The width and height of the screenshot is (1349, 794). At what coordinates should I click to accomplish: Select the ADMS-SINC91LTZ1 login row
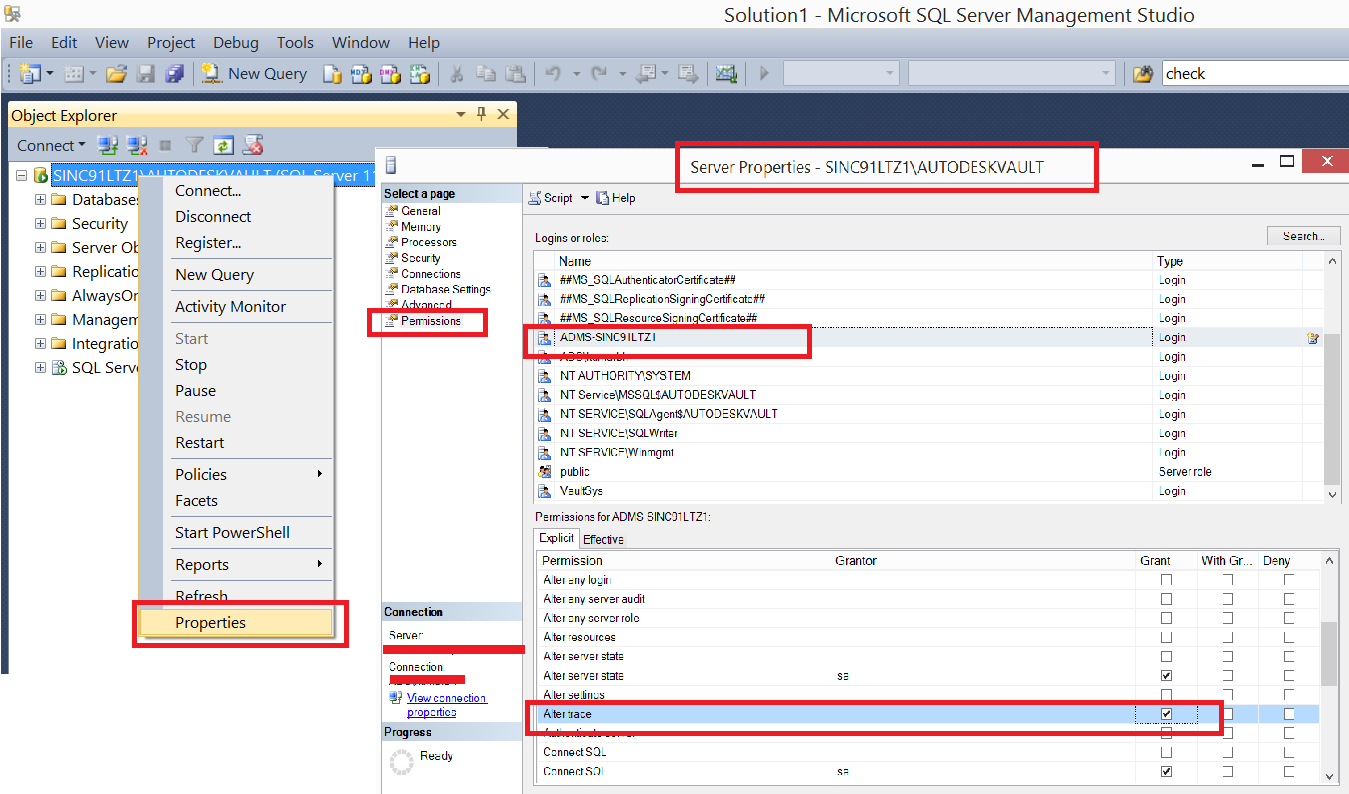(x=928, y=338)
